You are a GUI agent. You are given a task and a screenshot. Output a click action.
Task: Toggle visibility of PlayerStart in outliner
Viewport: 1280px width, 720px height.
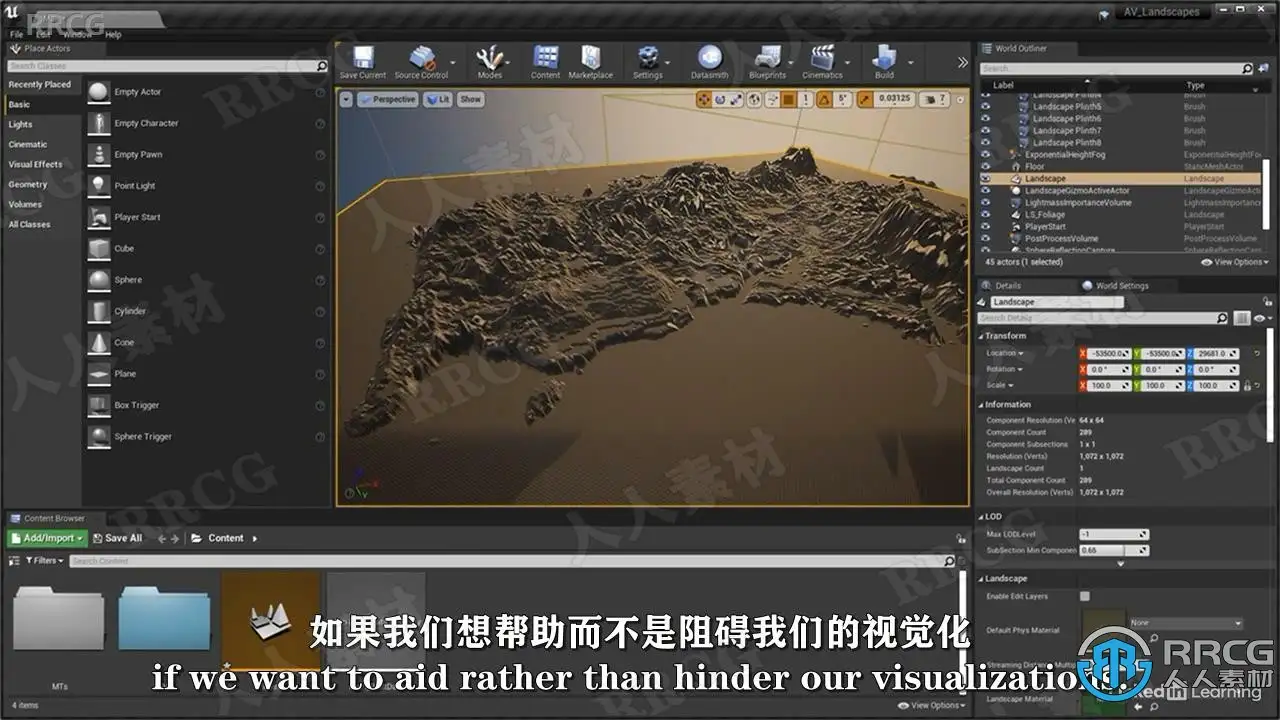tap(986, 227)
